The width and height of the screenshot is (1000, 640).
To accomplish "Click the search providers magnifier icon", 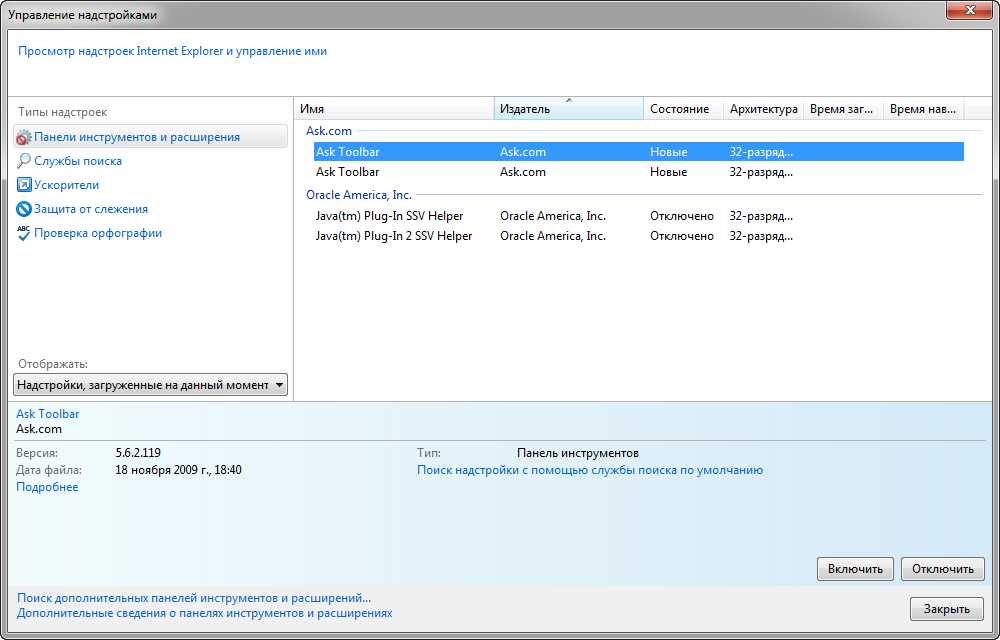I will (x=24, y=161).
